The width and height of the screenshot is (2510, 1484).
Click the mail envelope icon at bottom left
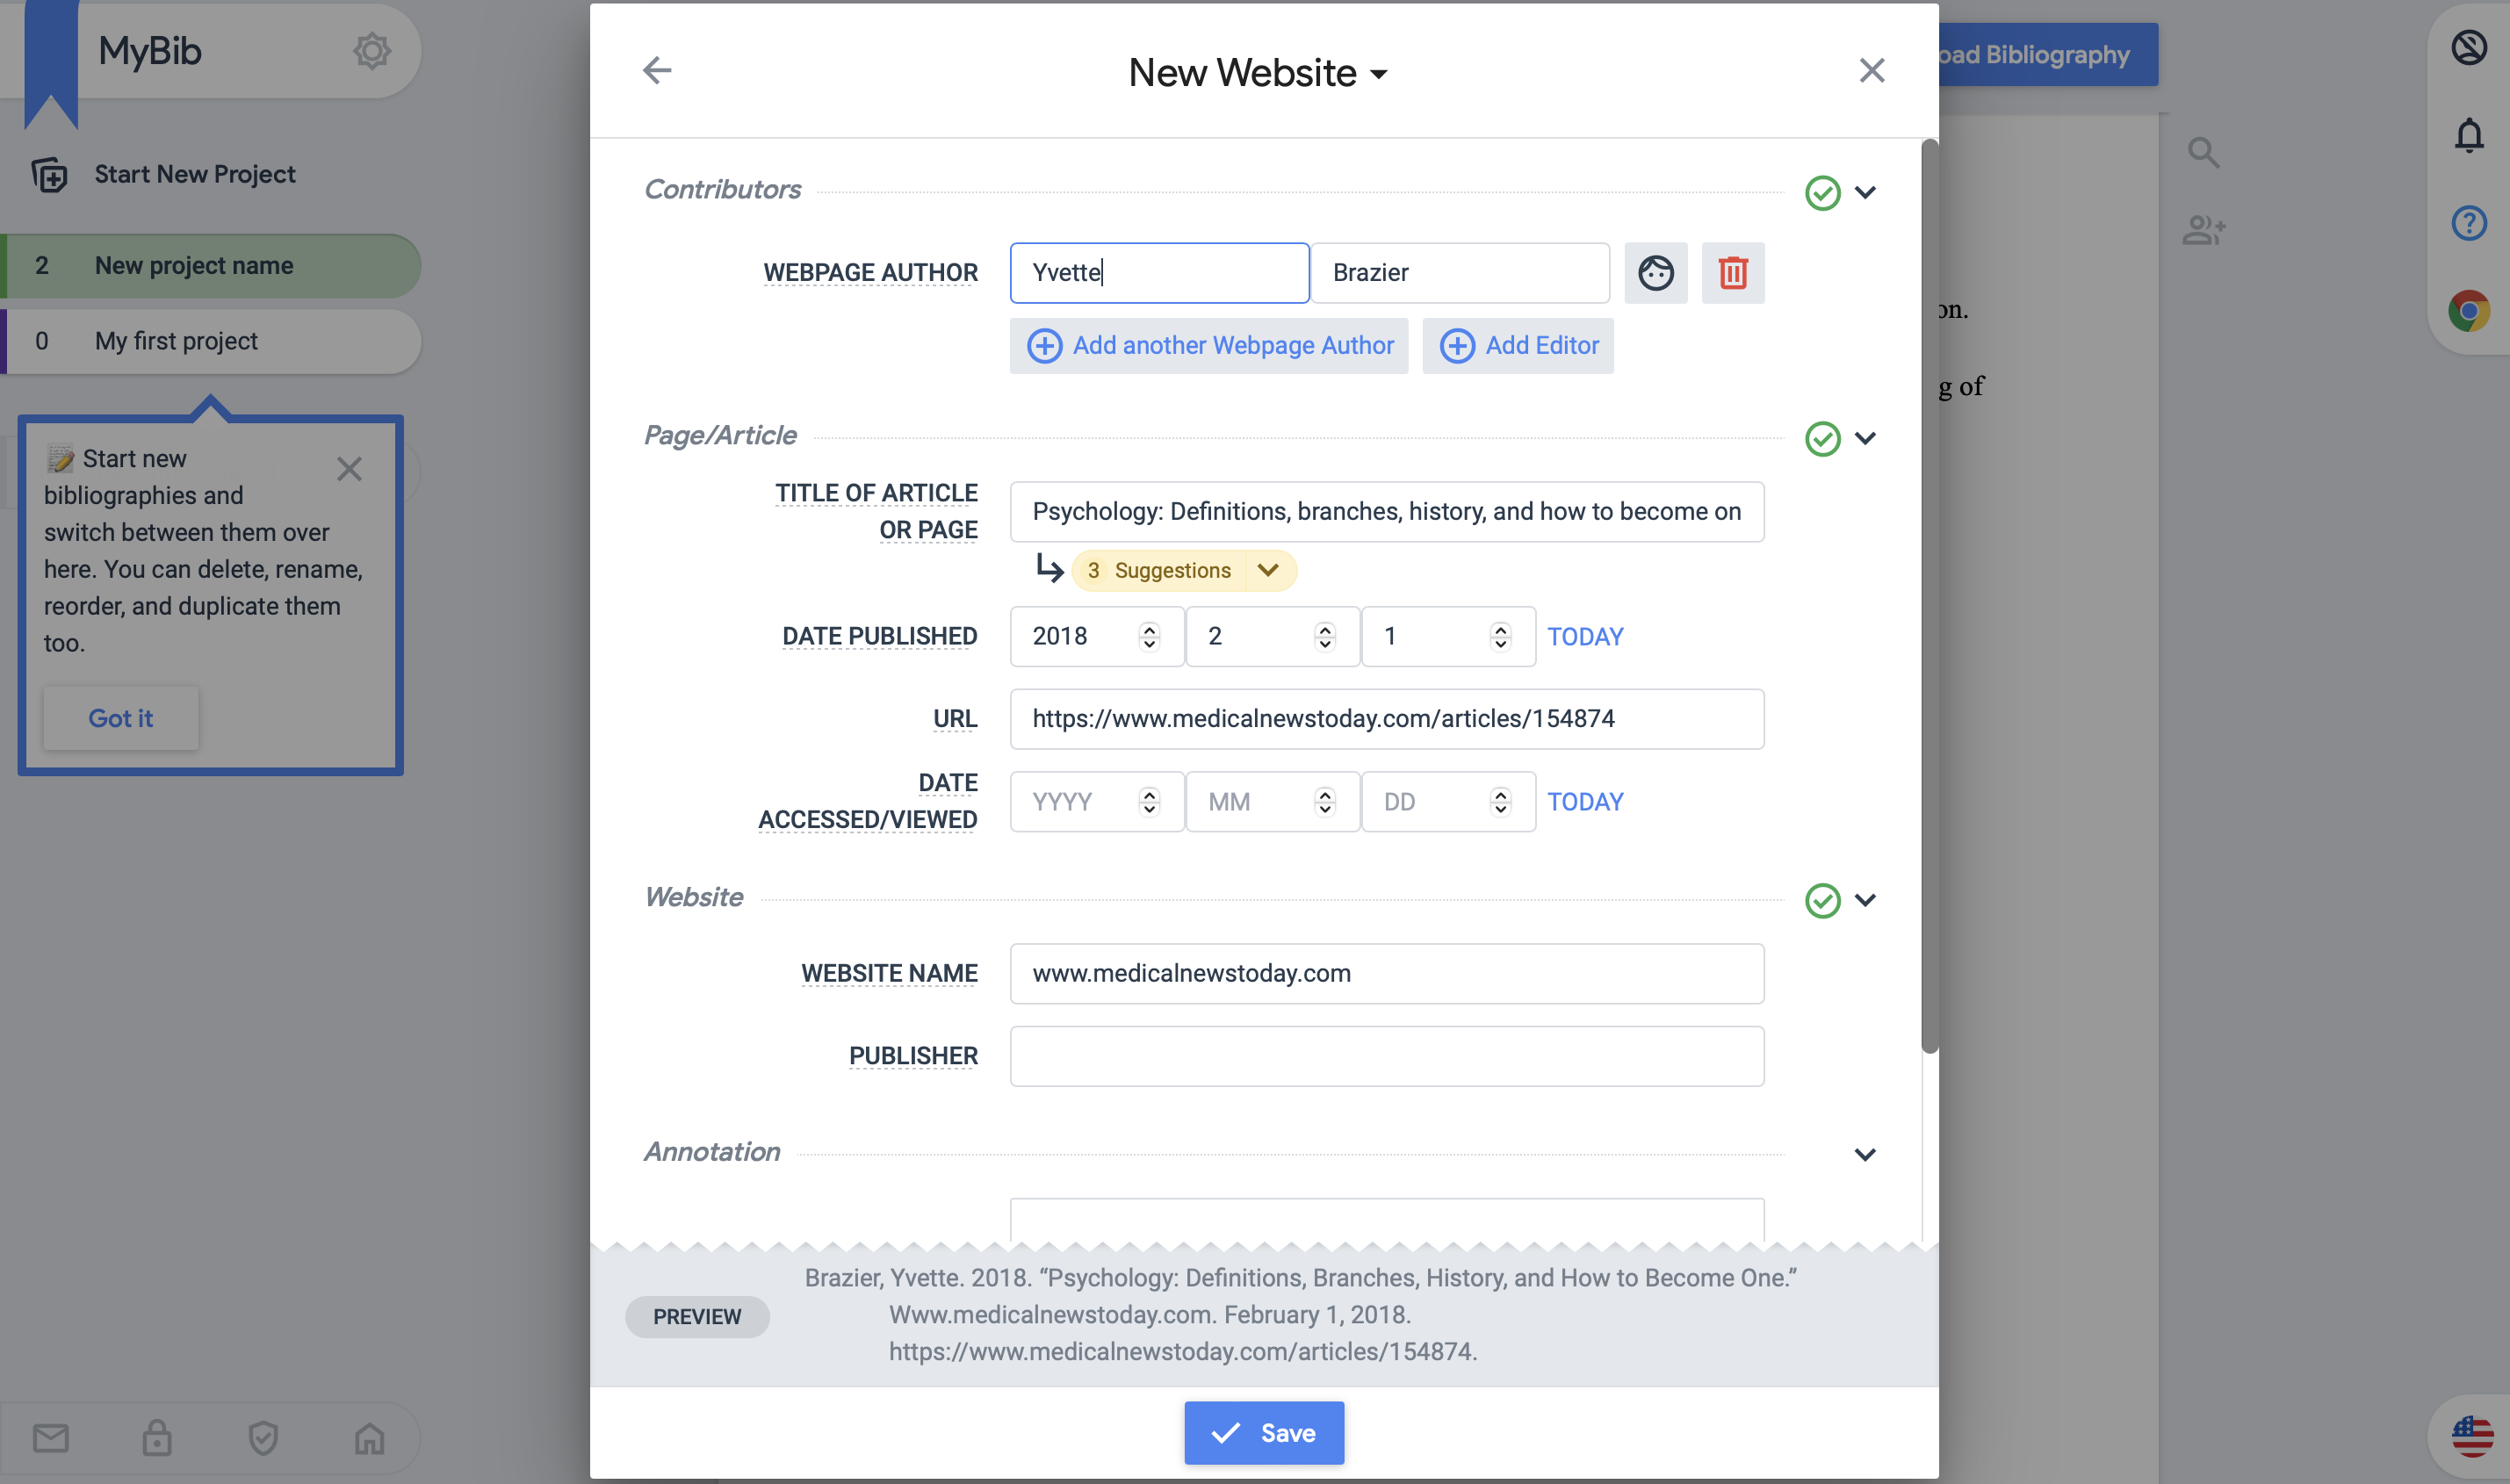(51, 1438)
